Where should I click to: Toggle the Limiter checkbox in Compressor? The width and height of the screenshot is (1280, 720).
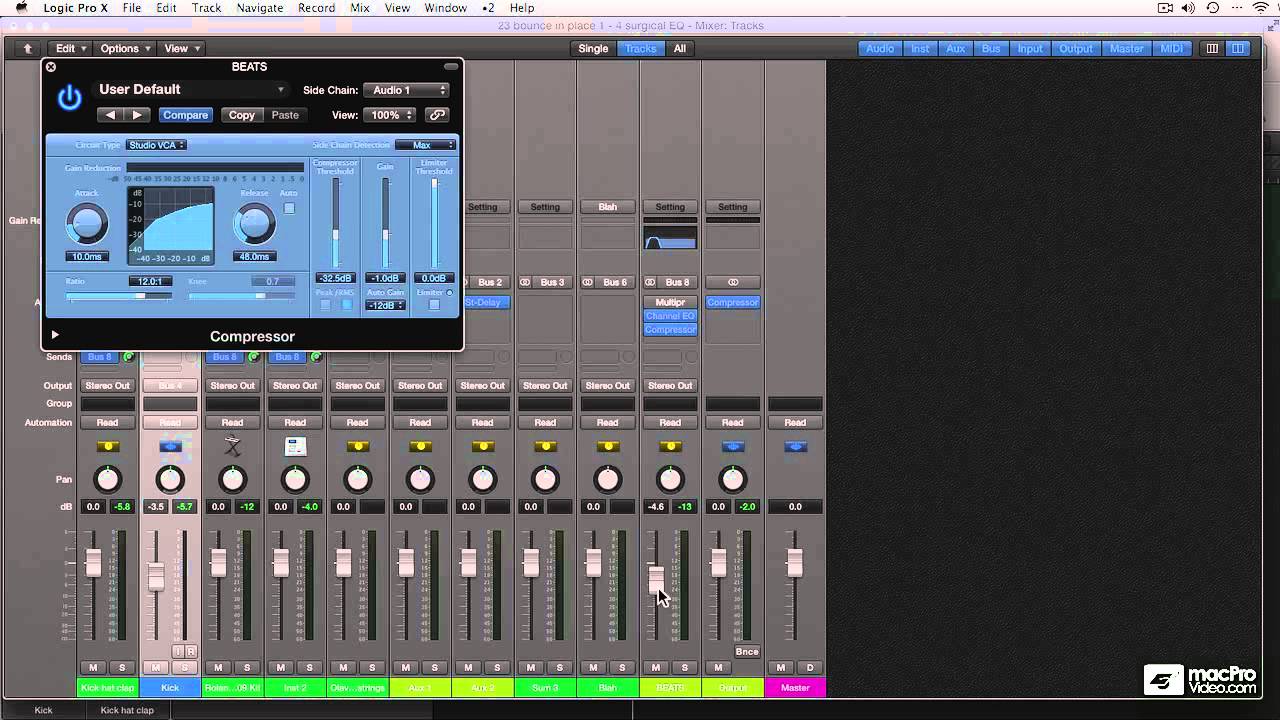pyautogui.click(x=434, y=304)
